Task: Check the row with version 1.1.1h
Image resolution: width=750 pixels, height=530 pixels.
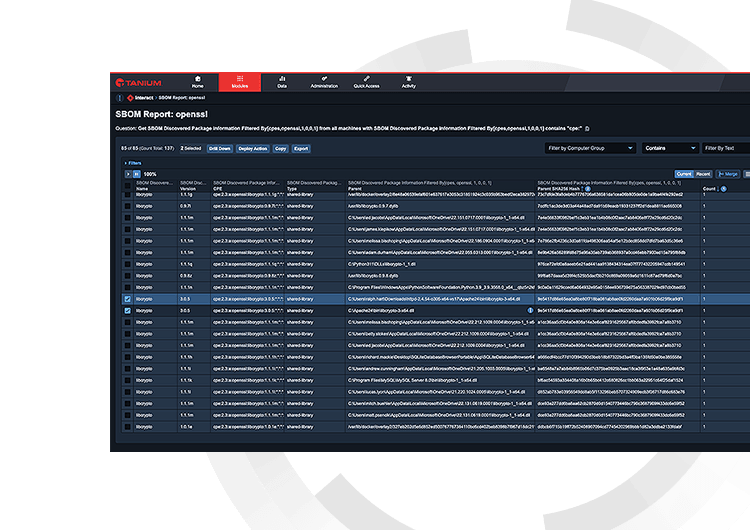Action: [127, 357]
